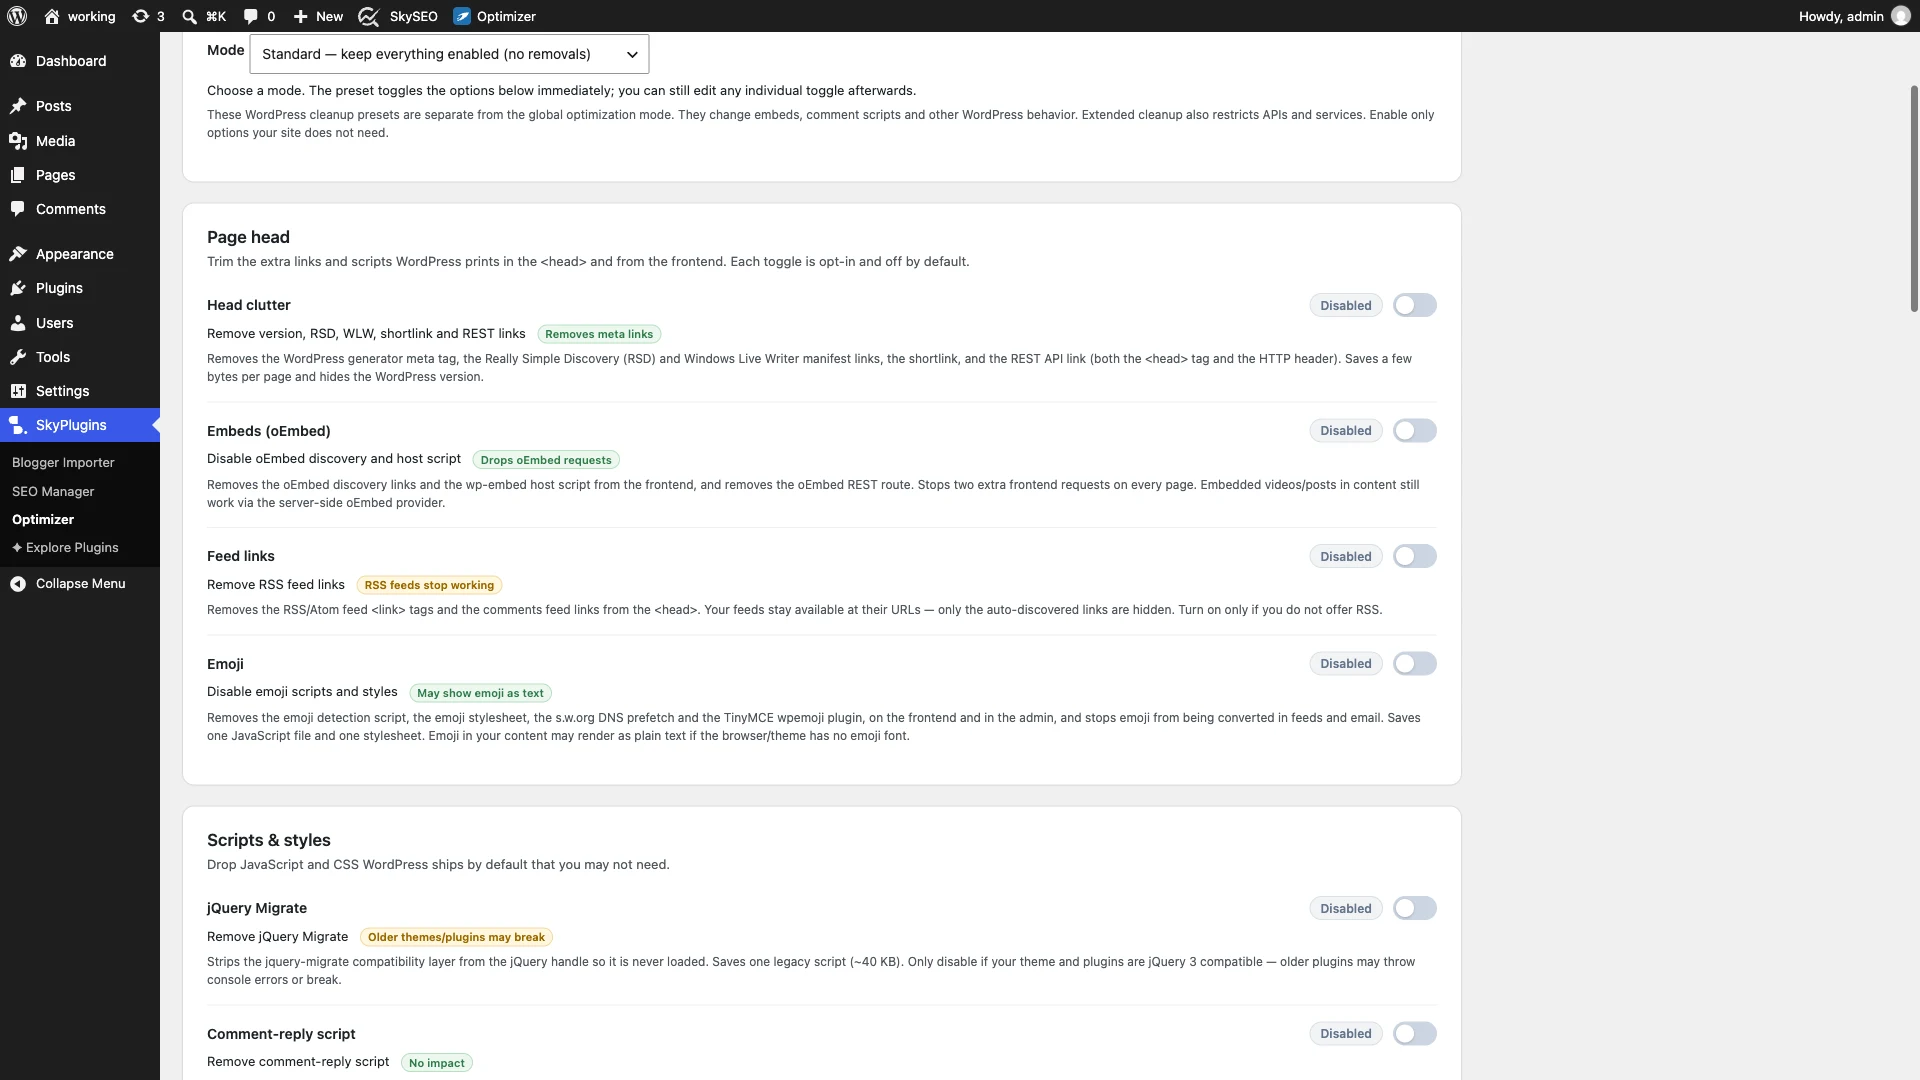Click the Dashboard gauge icon
The width and height of the screenshot is (1920, 1080).
pyautogui.click(x=18, y=61)
